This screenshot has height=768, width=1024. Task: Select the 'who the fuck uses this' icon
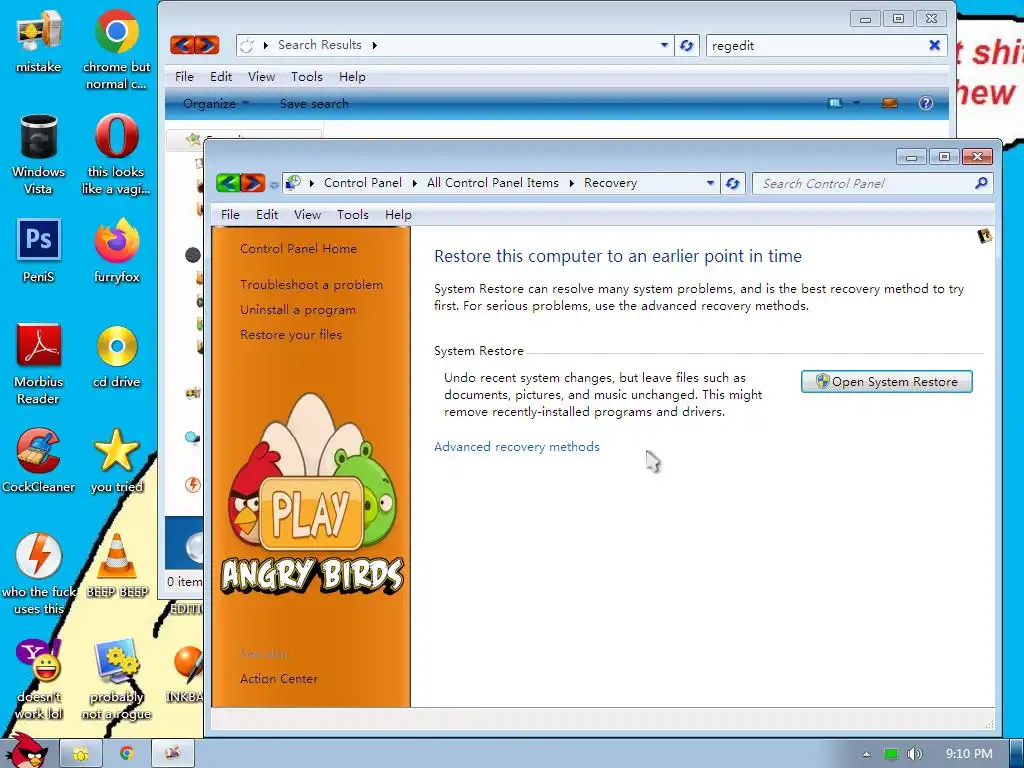tap(39, 573)
